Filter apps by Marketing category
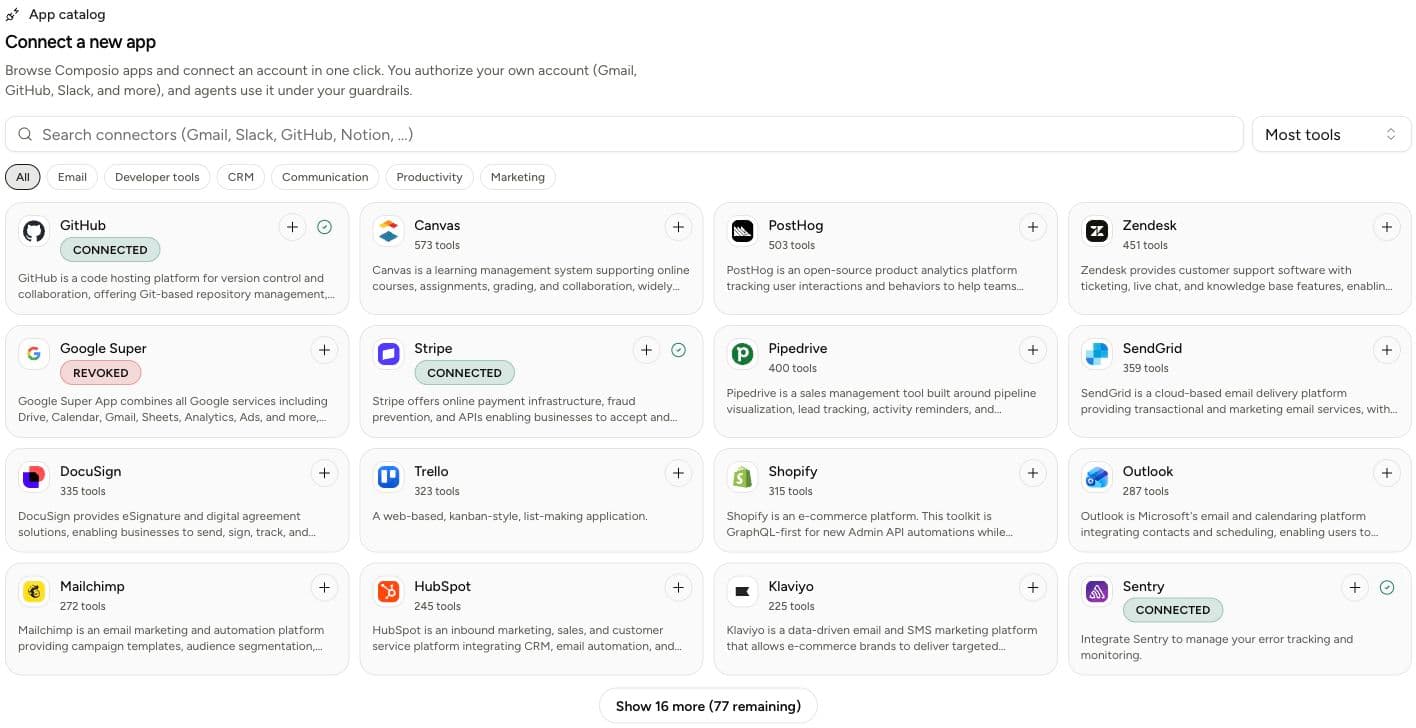Viewport: 1416px width, 728px height. [x=518, y=177]
